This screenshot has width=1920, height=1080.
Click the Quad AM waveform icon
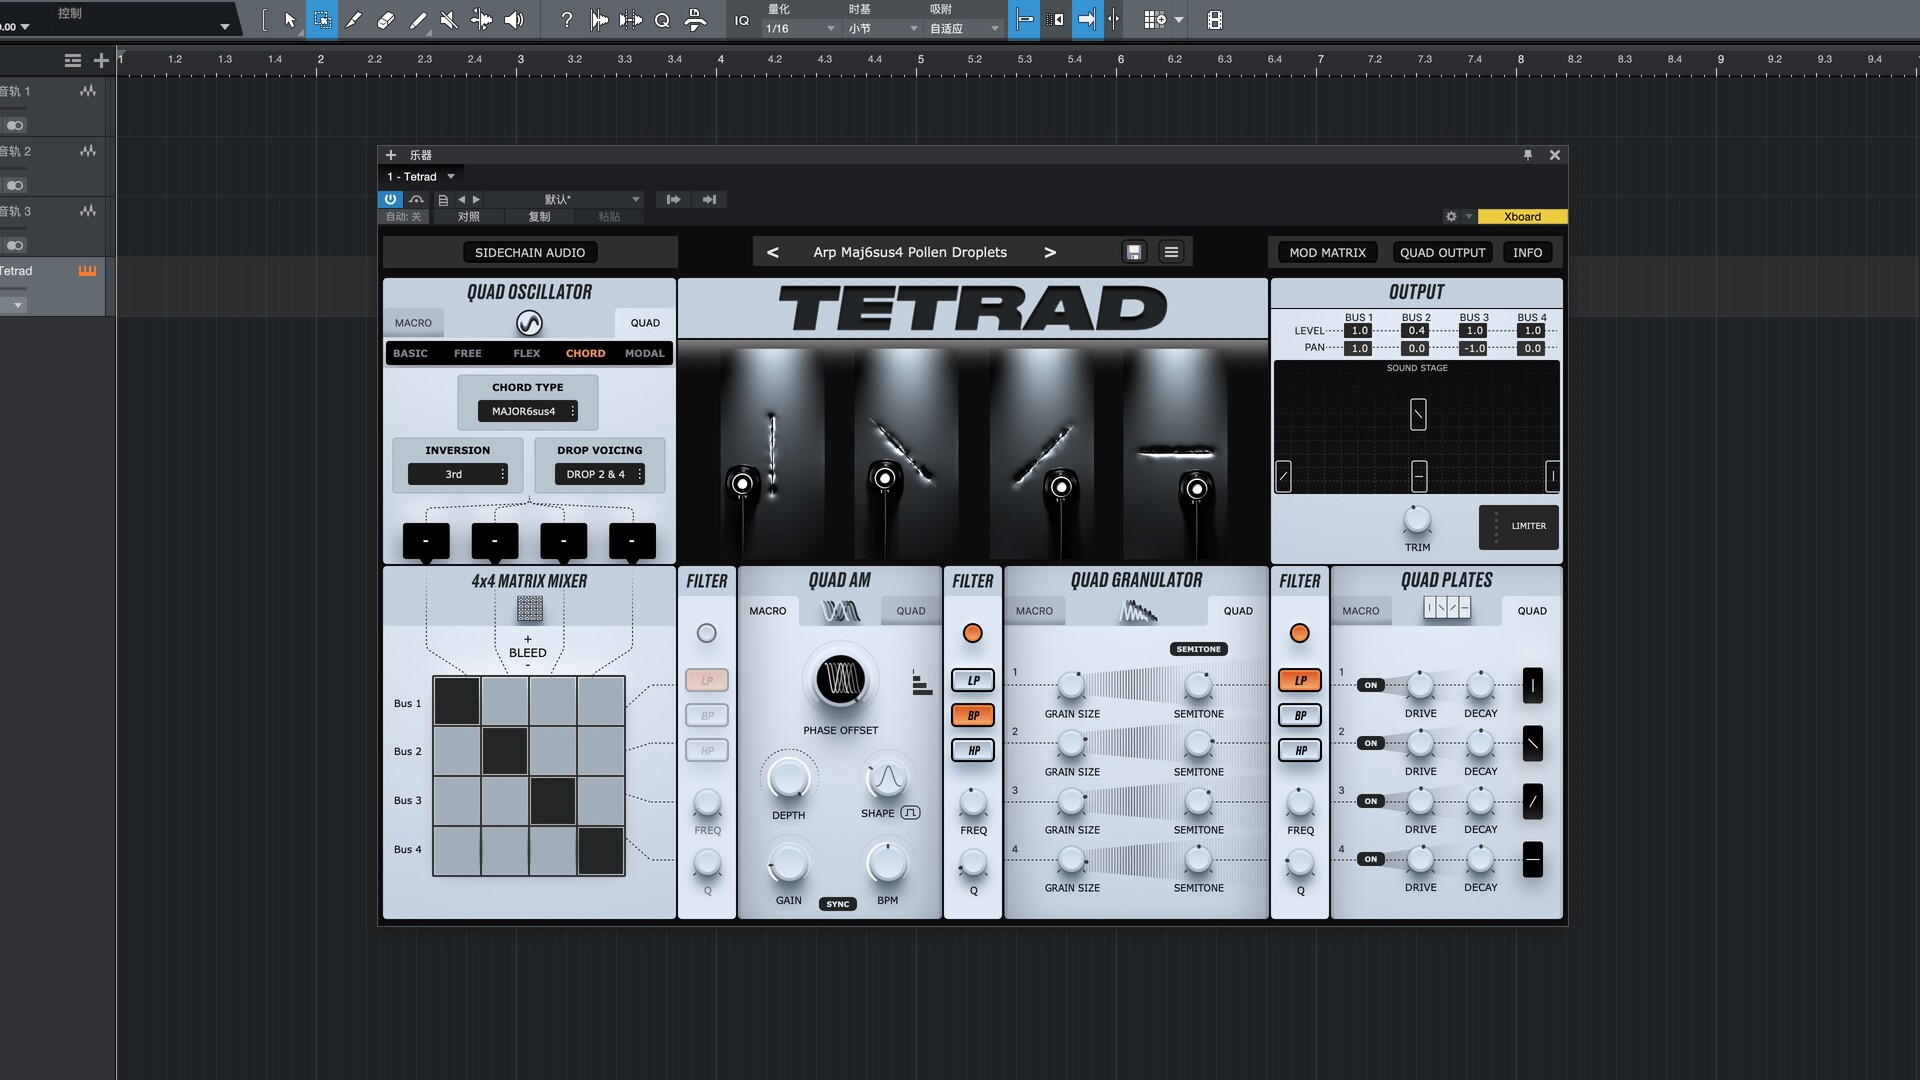pos(840,610)
